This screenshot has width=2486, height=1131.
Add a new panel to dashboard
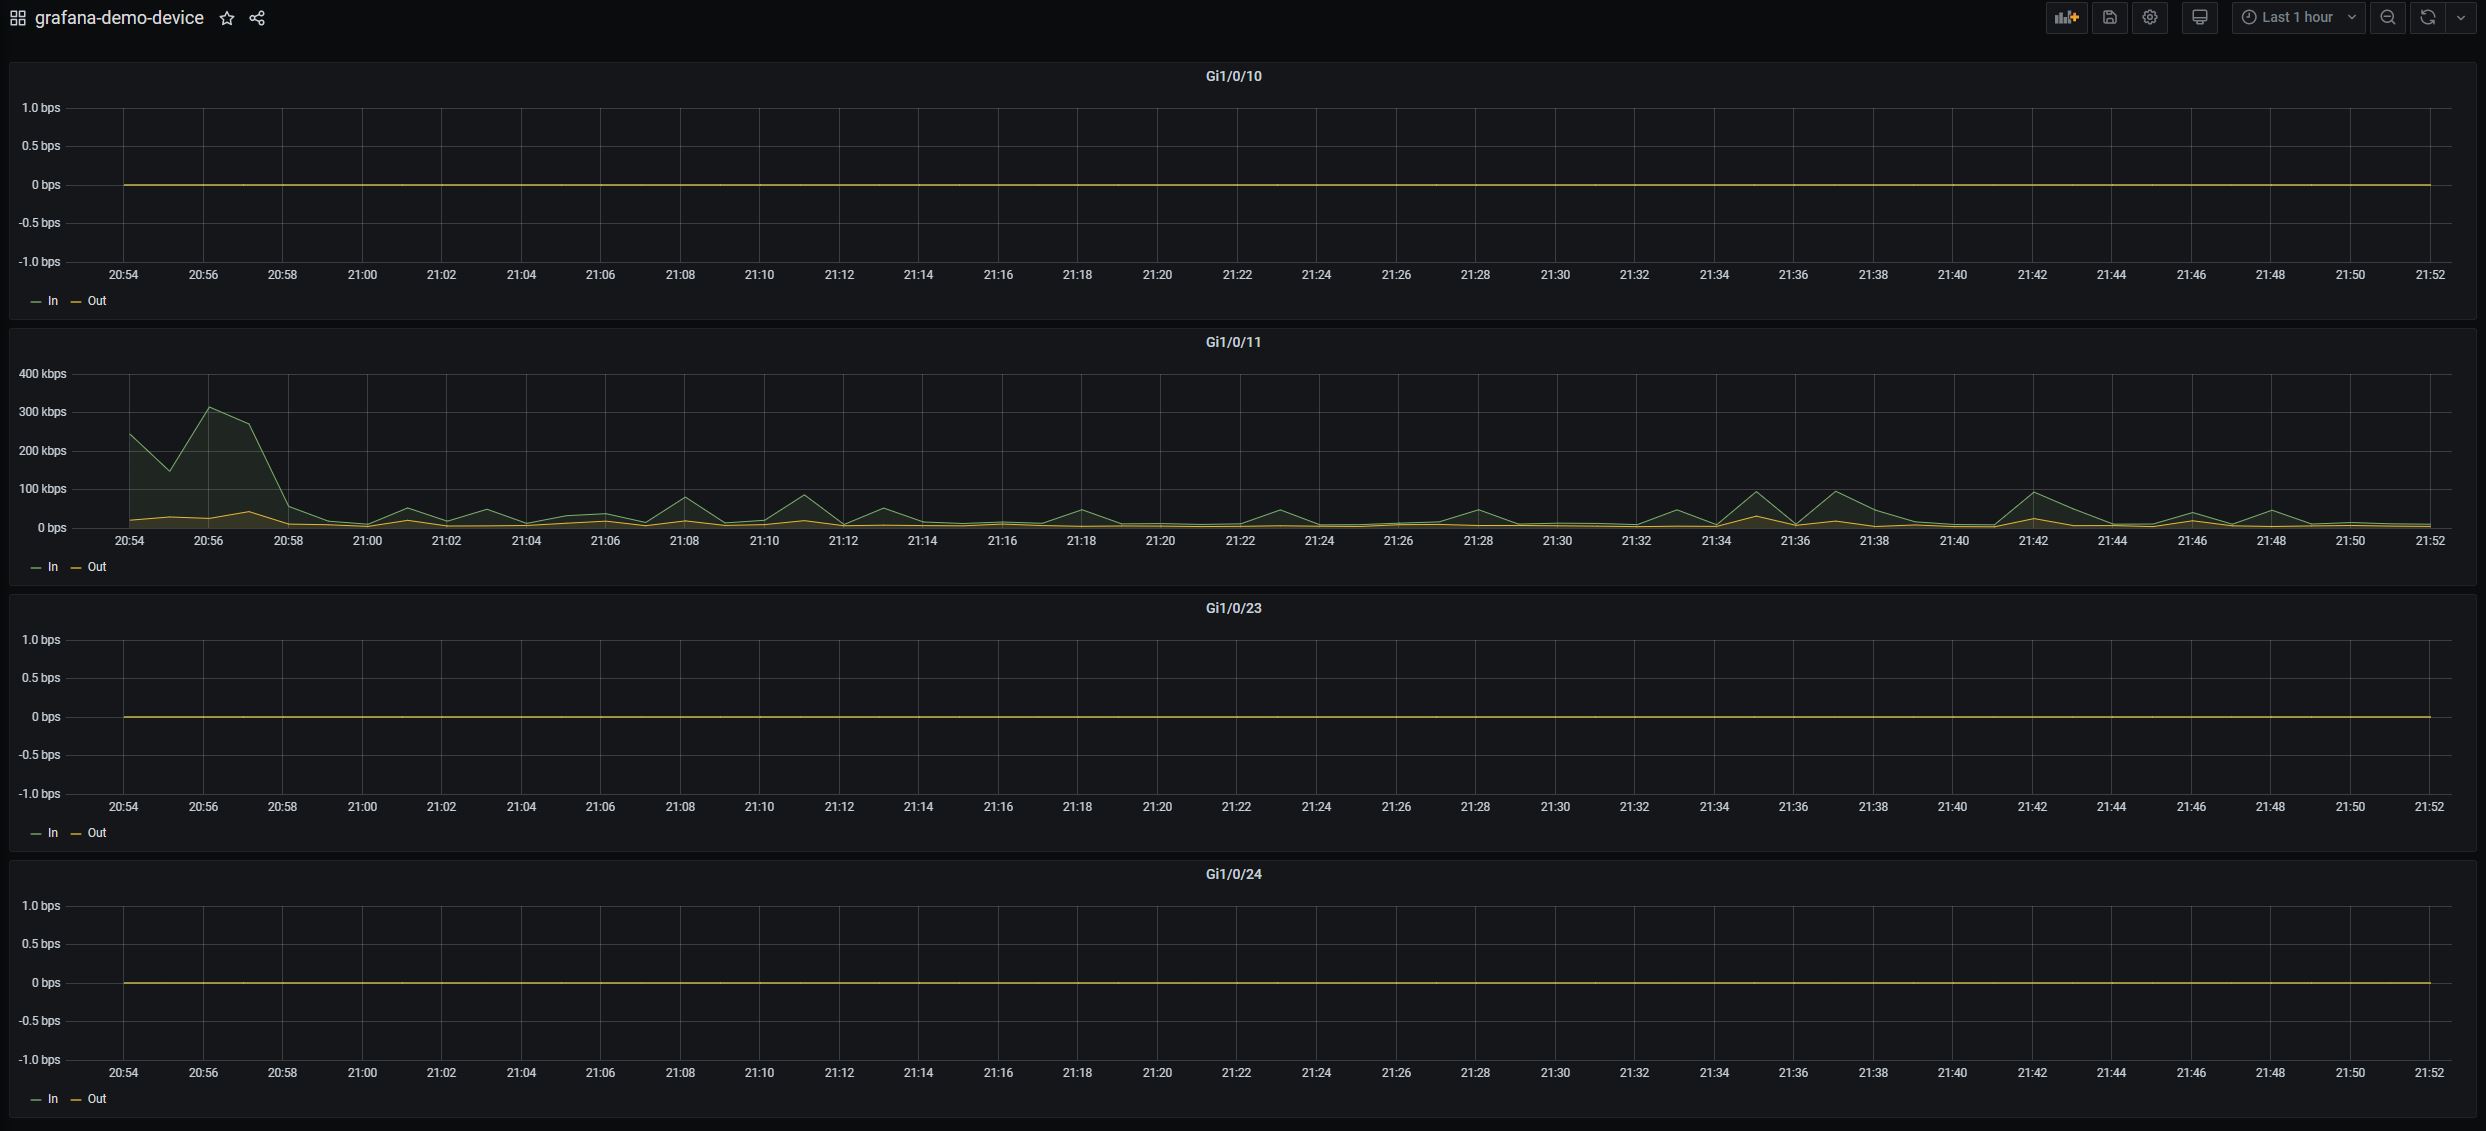(2066, 17)
